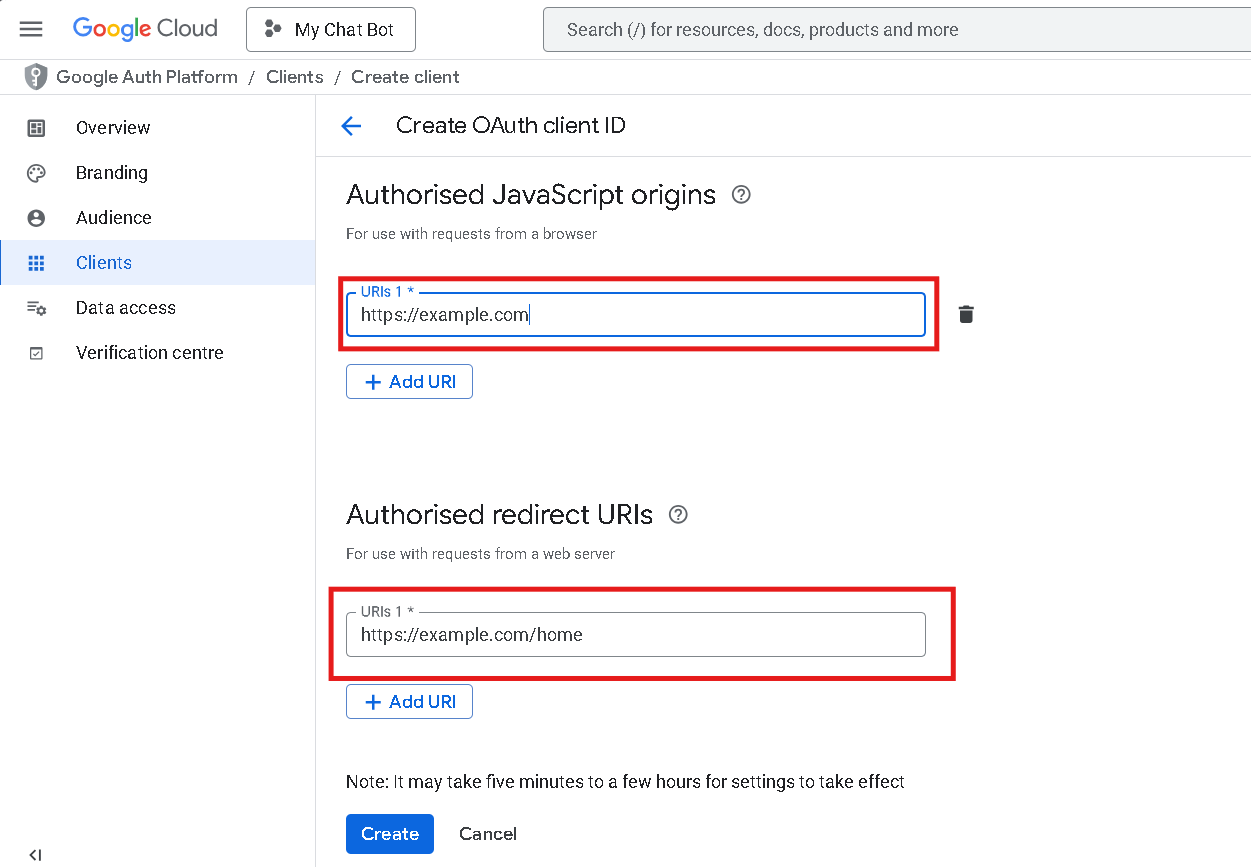Open Data access in the sidebar
Screen dimensions: 1251x867
click(125, 308)
